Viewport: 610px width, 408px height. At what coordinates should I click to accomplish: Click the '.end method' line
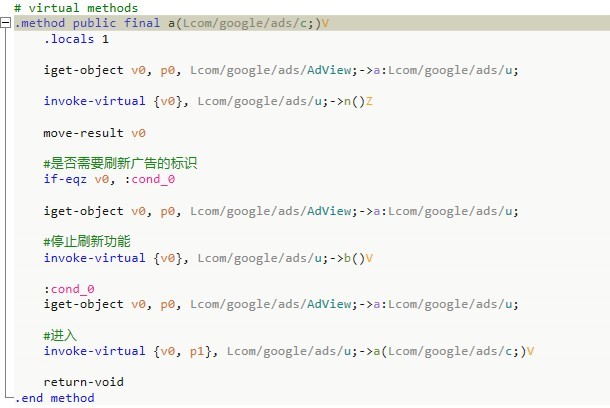coord(54,398)
